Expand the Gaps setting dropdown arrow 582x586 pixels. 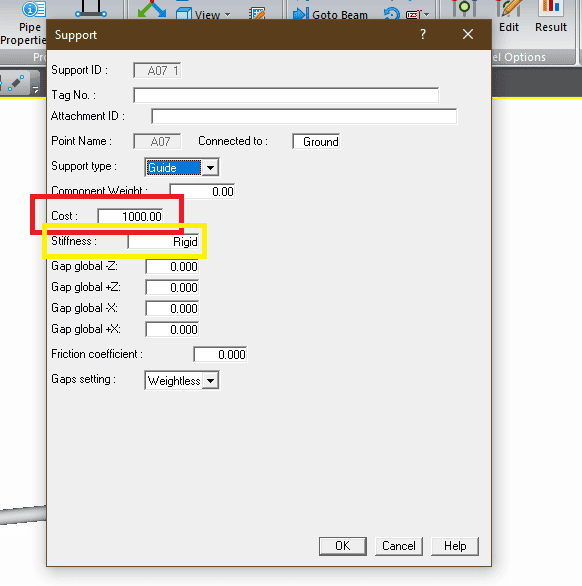click(210, 381)
